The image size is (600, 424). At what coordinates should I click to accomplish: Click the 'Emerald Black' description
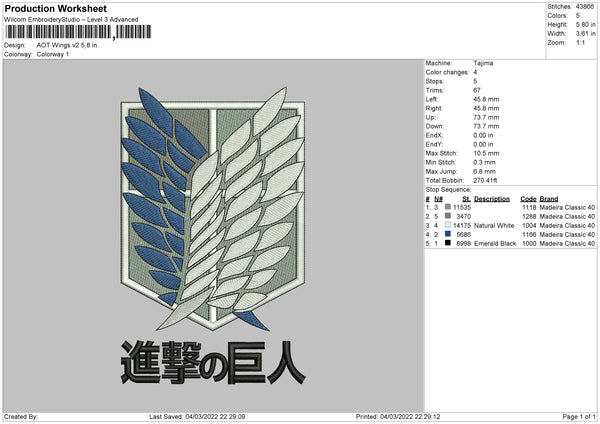(495, 243)
